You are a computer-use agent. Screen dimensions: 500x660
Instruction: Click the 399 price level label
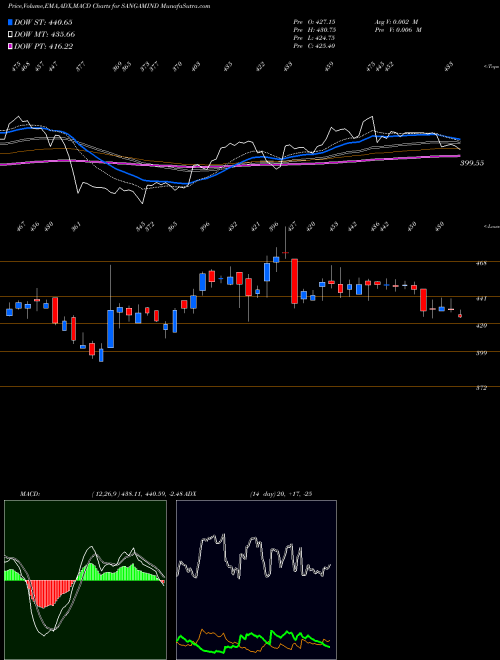coord(481,353)
